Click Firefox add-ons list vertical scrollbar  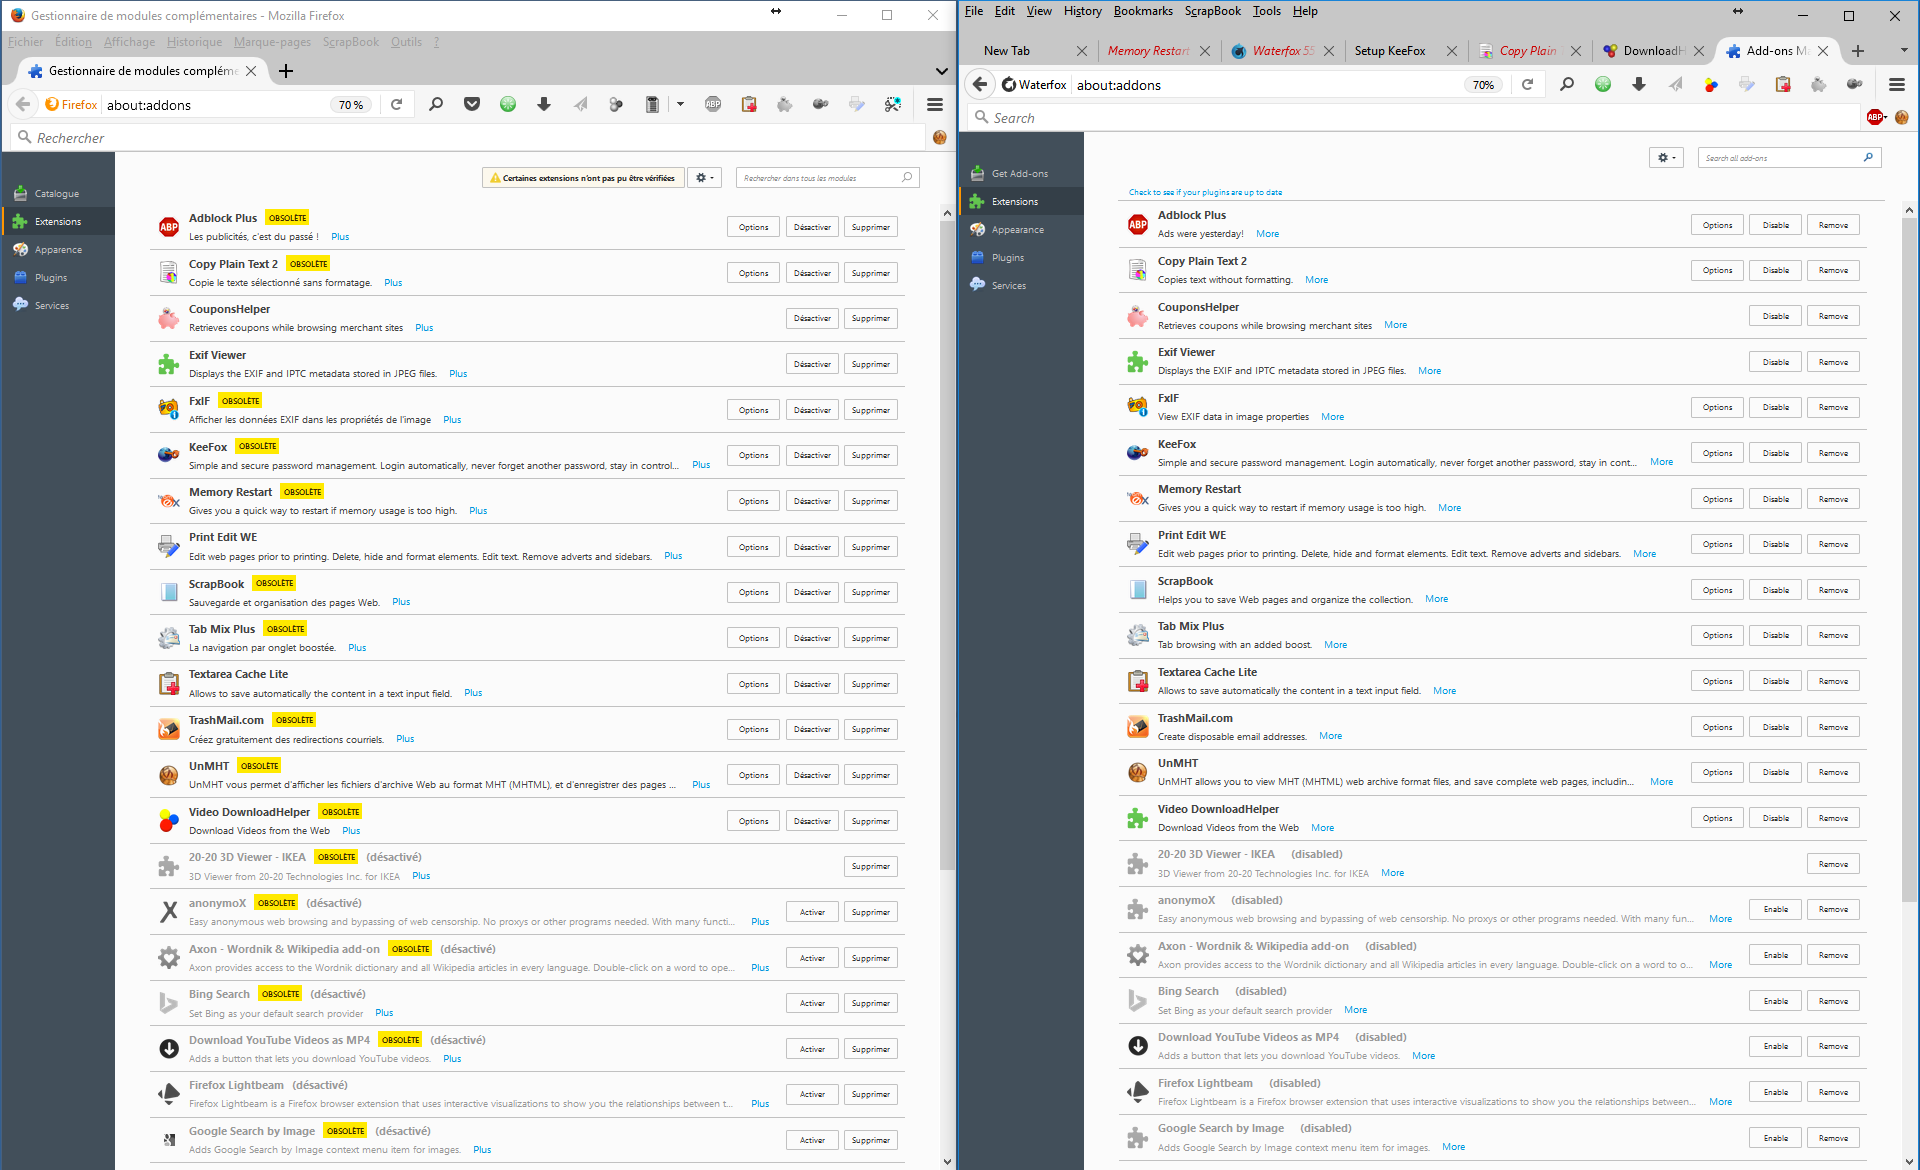click(947, 545)
